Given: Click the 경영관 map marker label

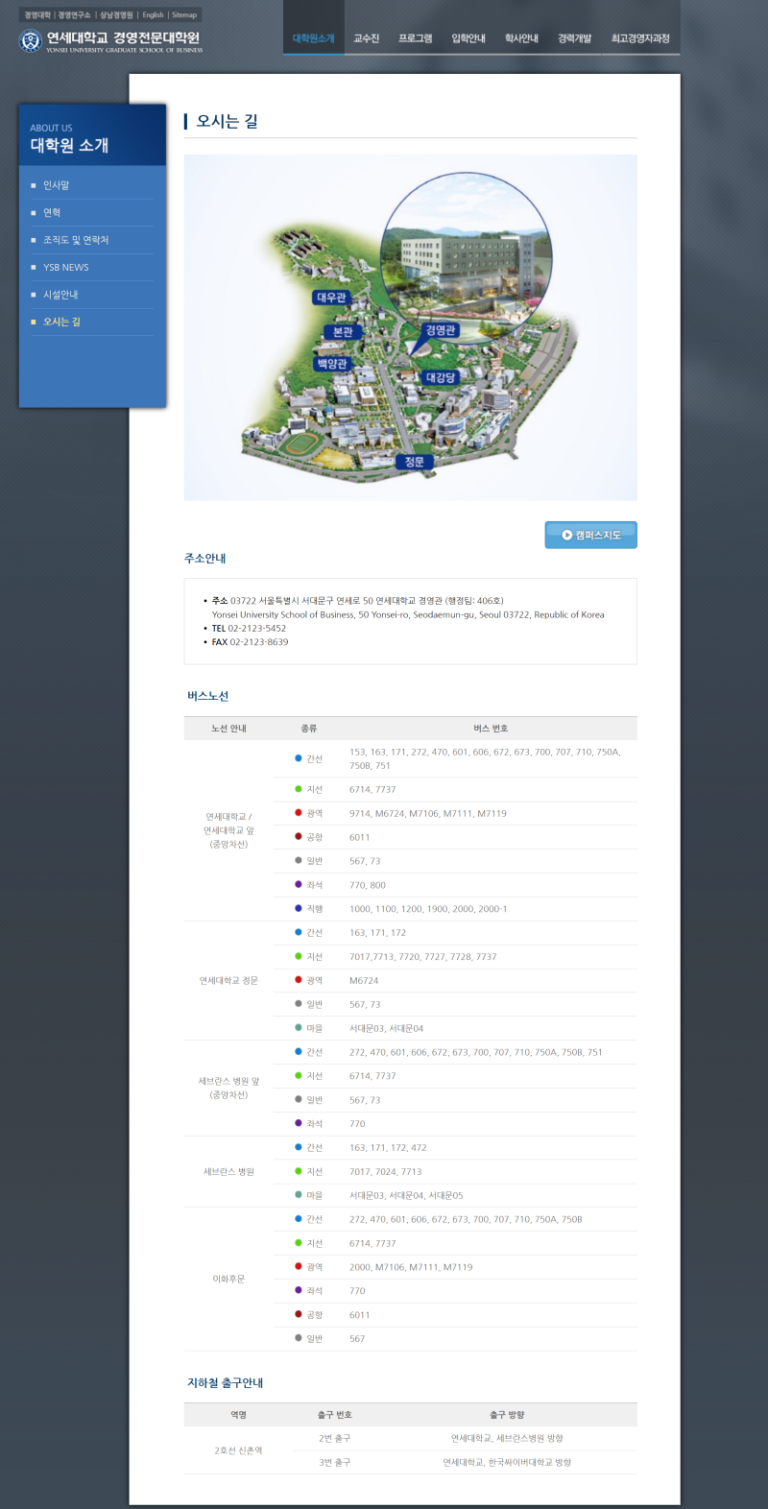Looking at the screenshot, I should click(440, 329).
